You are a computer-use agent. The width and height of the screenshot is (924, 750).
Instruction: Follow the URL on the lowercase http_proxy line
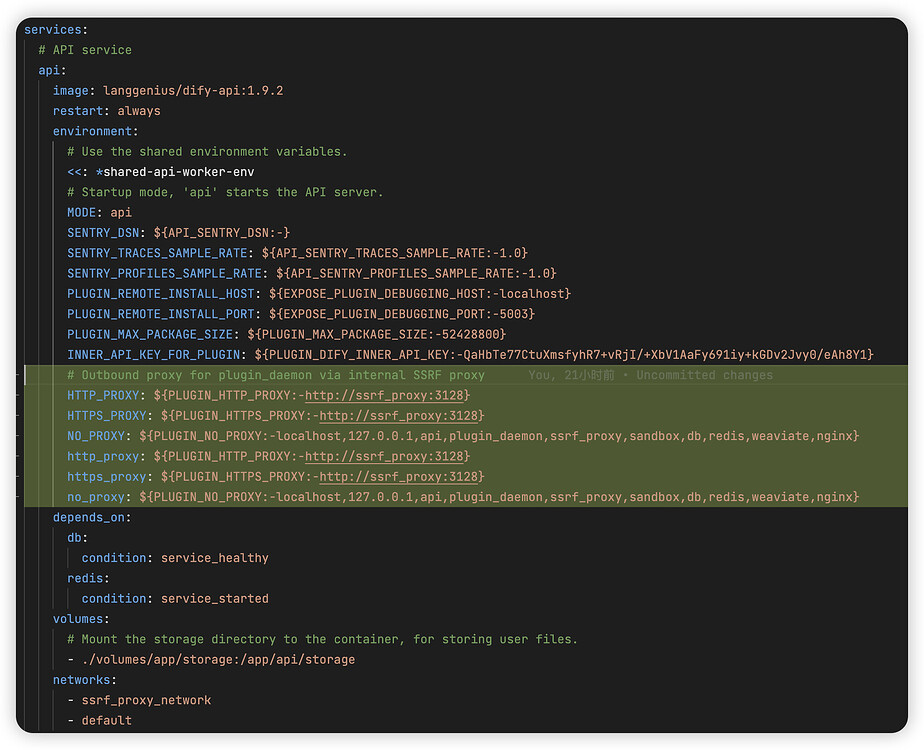[385, 457]
